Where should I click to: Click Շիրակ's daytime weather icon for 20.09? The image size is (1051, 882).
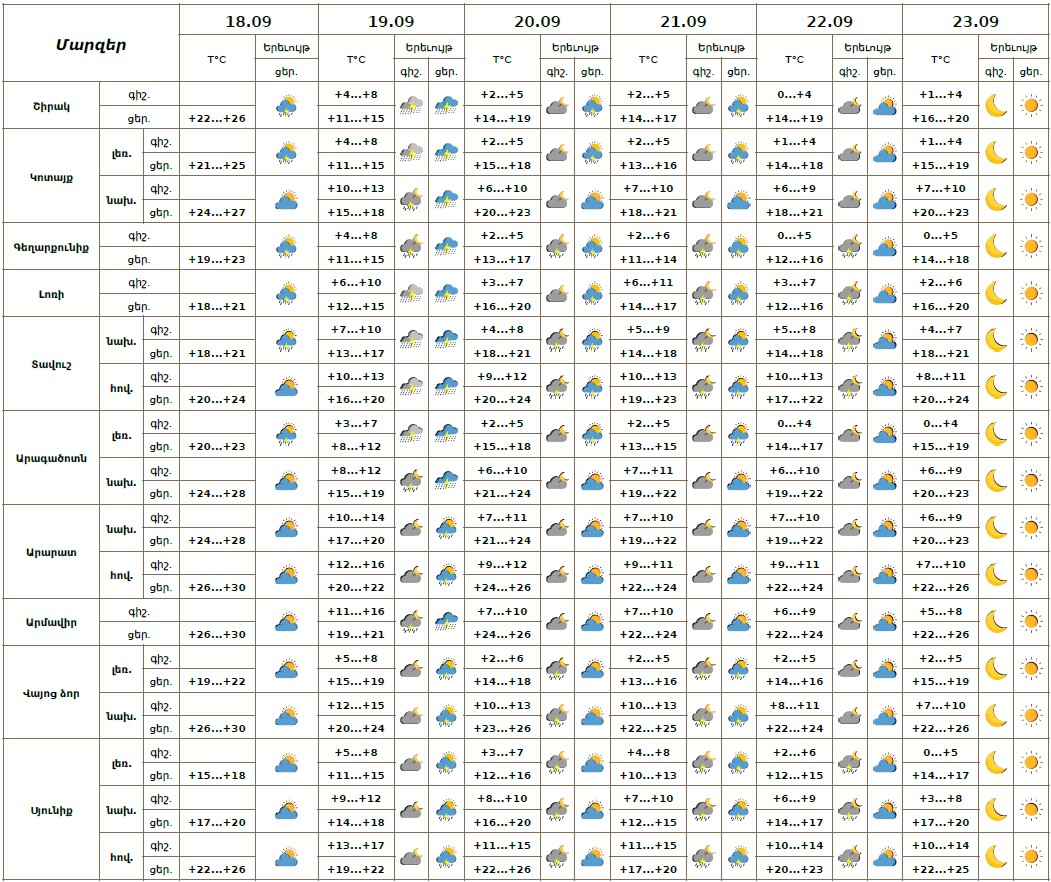(592, 105)
